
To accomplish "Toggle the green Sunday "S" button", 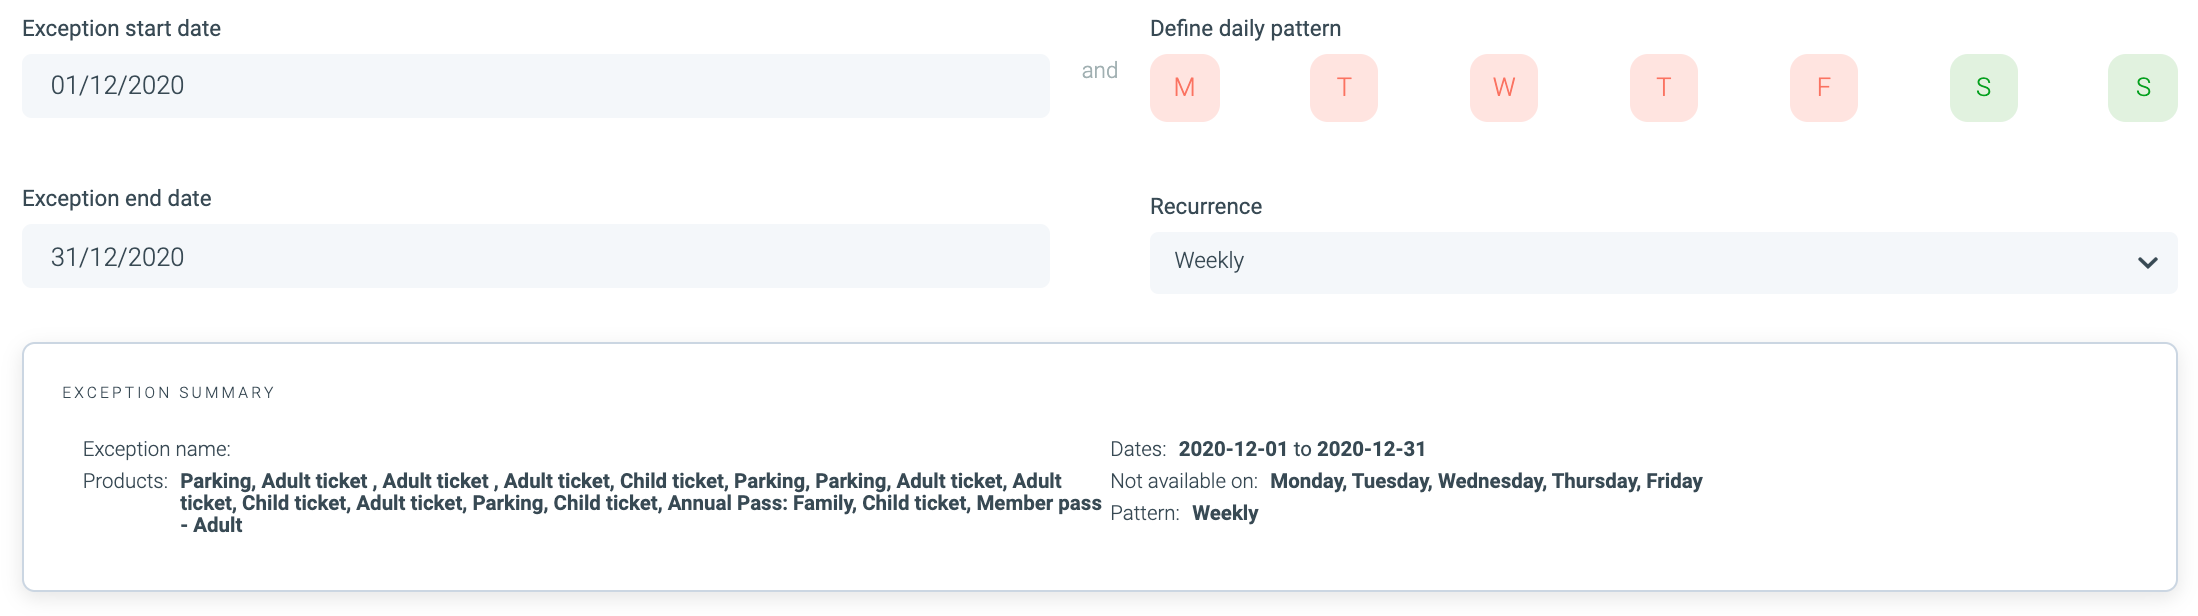I will point(2142,88).
